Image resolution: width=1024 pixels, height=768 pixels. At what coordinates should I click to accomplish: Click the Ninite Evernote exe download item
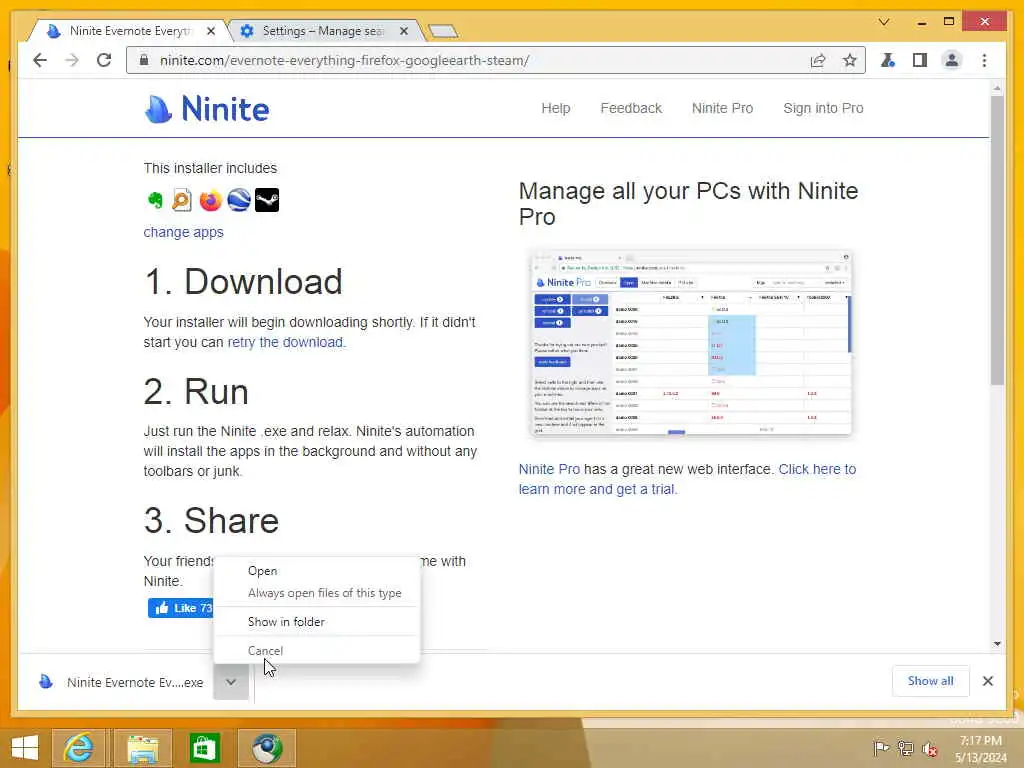[x=121, y=682]
